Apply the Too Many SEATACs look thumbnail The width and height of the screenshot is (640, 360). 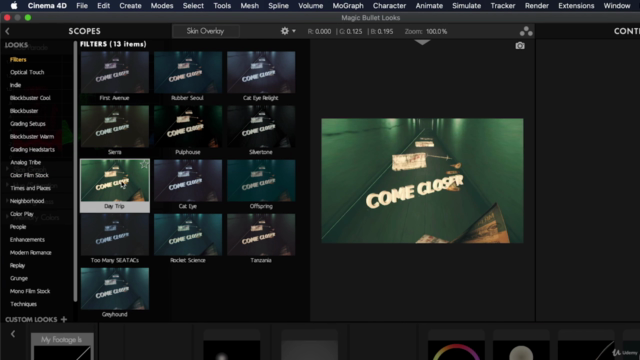pyautogui.click(x=115, y=235)
